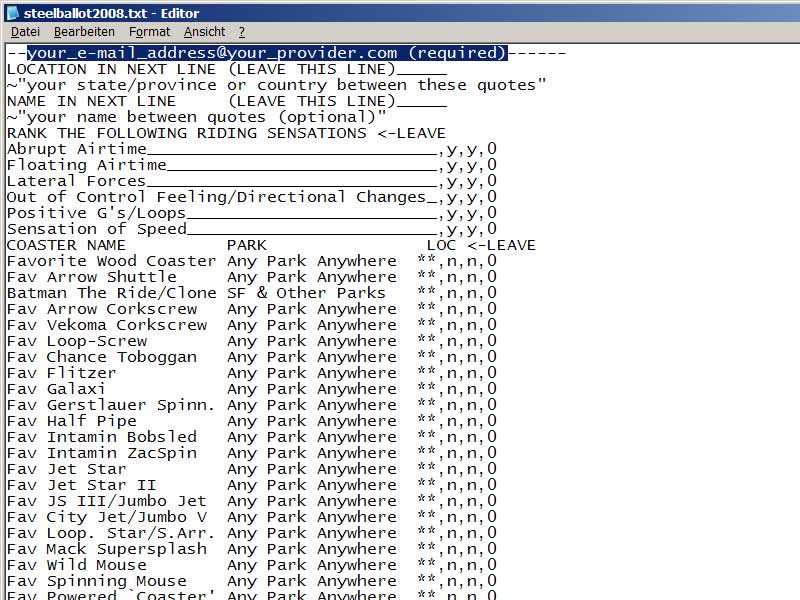Click the highlighted e-mail address placeholder text
800x600 pixels.
tap(267, 53)
